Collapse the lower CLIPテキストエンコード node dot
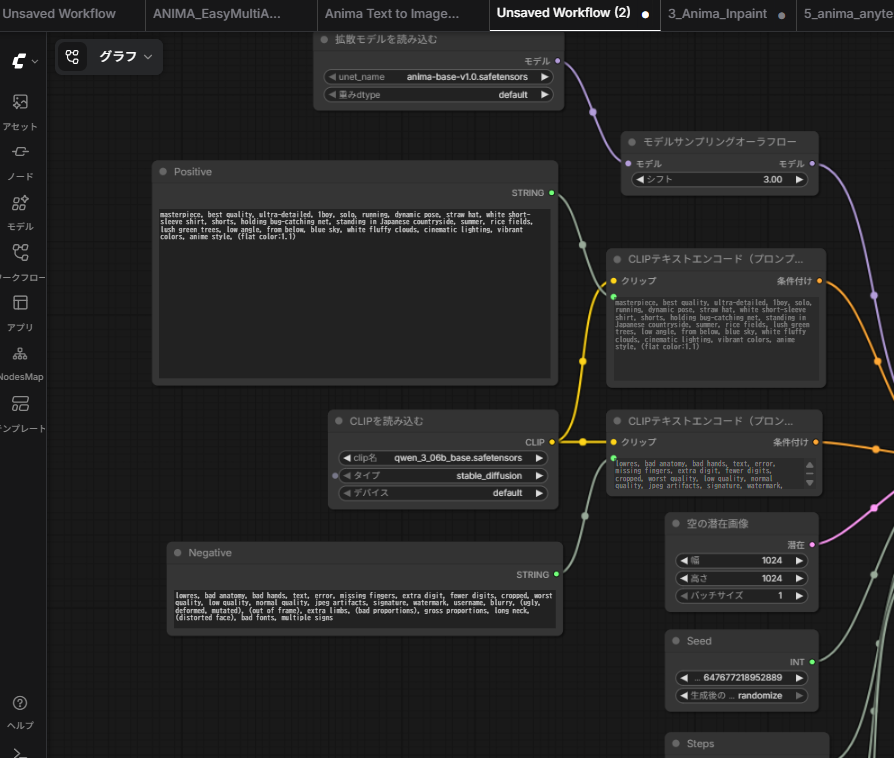894x758 pixels. tap(617, 421)
